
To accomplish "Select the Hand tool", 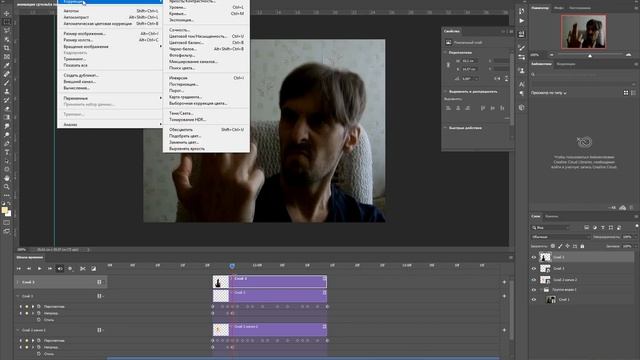I will pyautogui.click(x=7, y=178).
